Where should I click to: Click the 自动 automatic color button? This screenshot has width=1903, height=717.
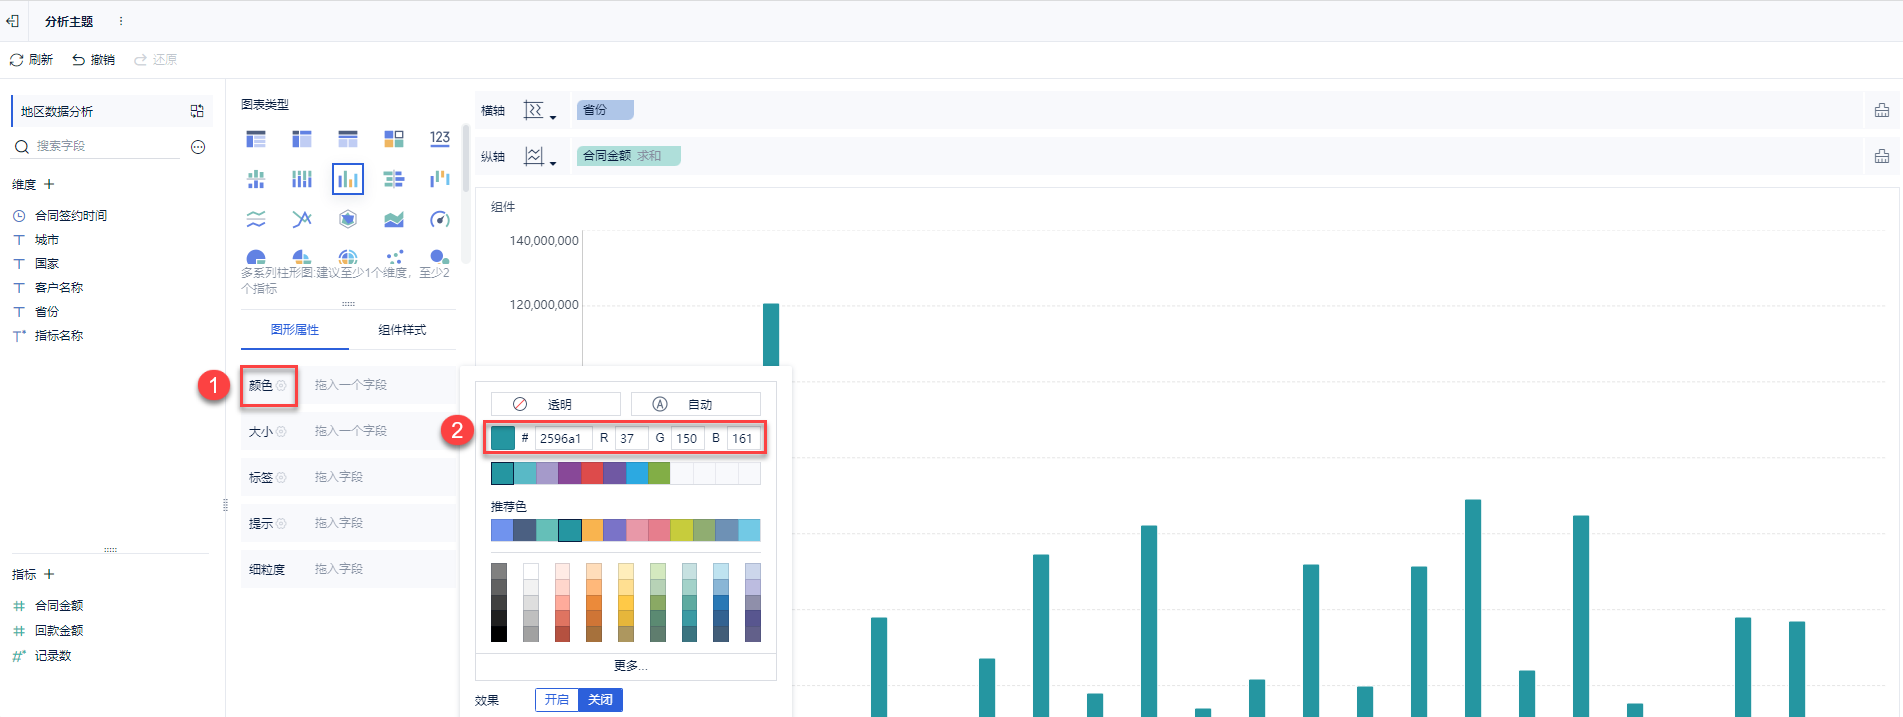point(696,404)
